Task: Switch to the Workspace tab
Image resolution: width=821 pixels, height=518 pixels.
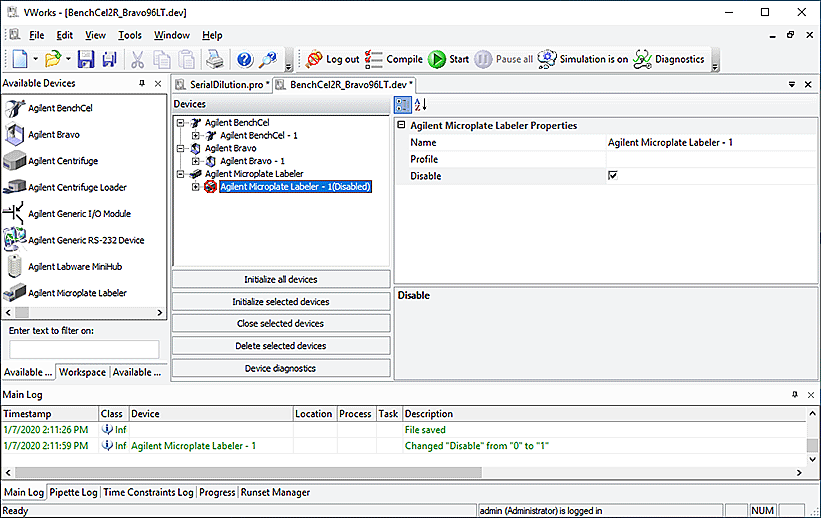Action: pyautogui.click(x=82, y=372)
